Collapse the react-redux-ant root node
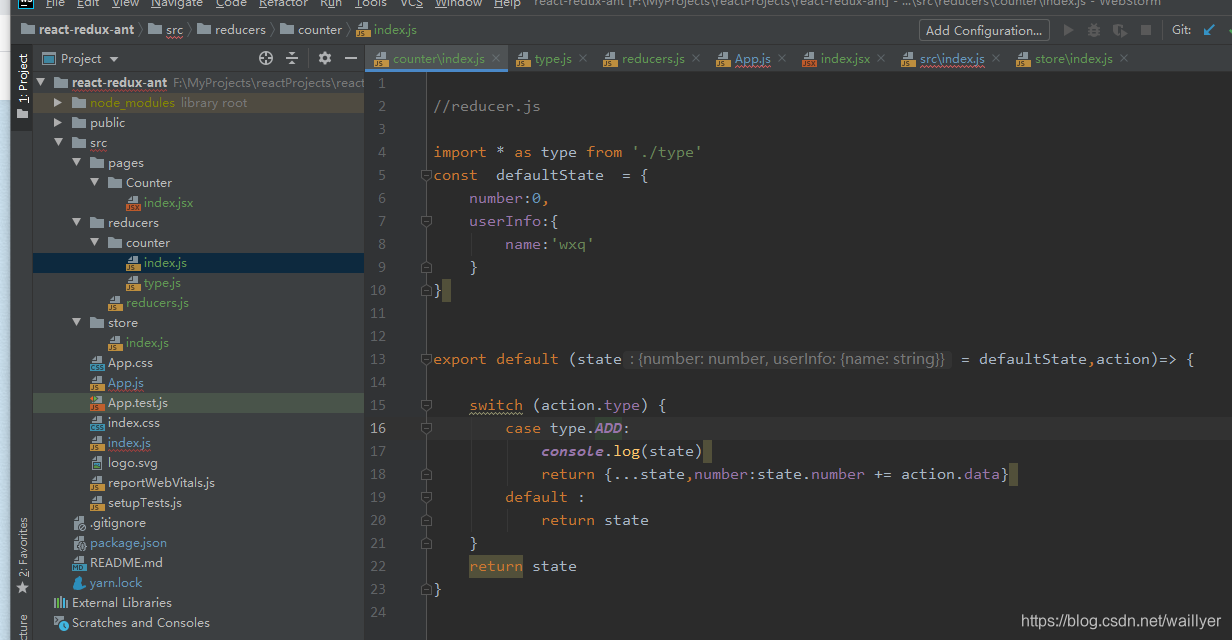This screenshot has height=640, width=1232. (40, 82)
